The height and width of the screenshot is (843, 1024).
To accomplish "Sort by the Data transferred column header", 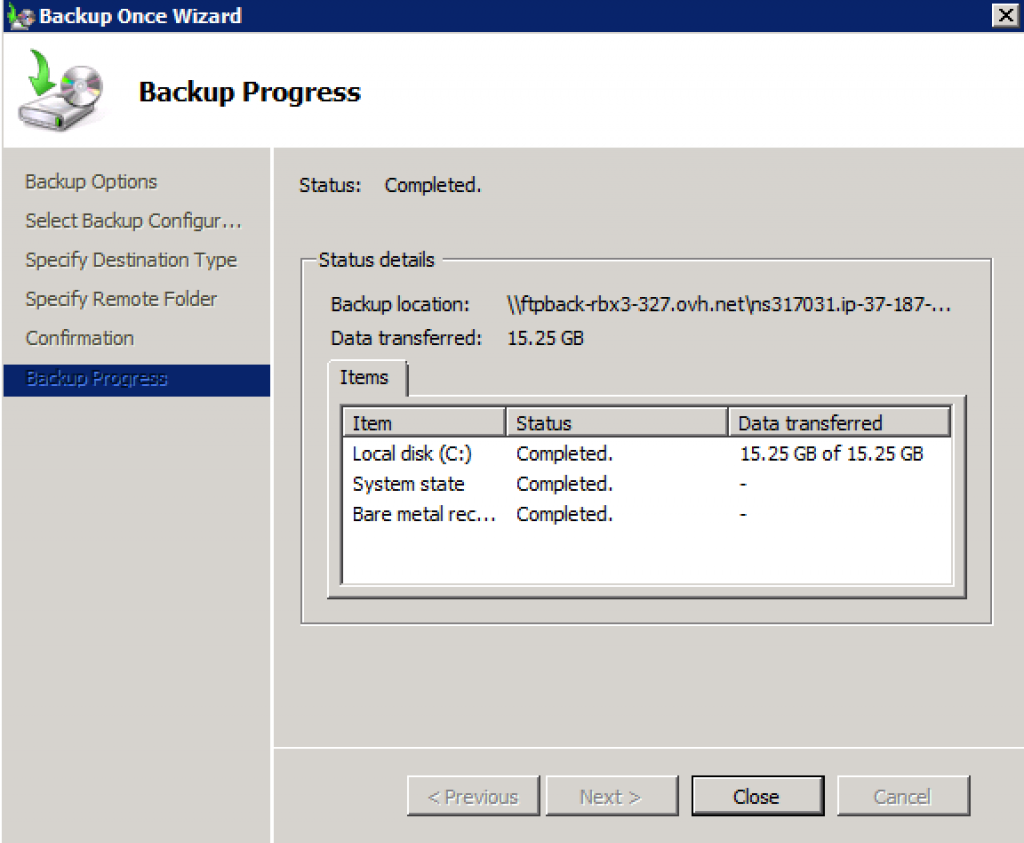I will (x=839, y=423).
